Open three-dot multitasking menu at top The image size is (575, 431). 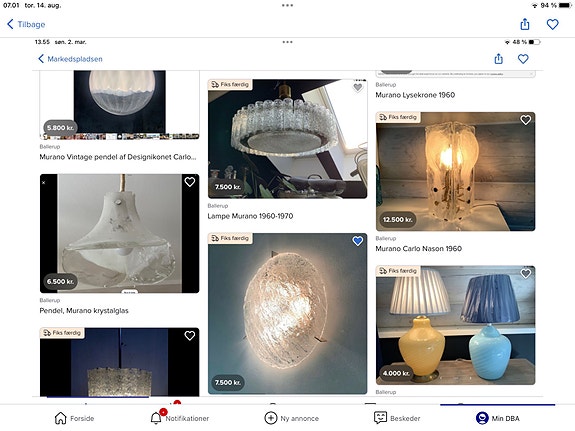click(288, 5)
